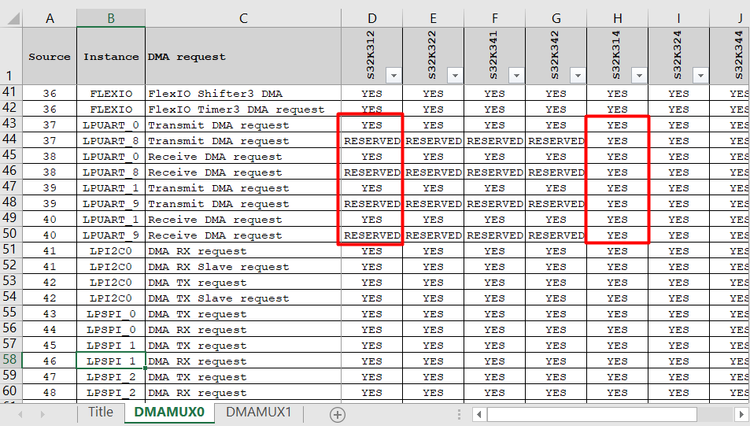Click source value 46 cell
750x426 pixels.
coord(49,361)
